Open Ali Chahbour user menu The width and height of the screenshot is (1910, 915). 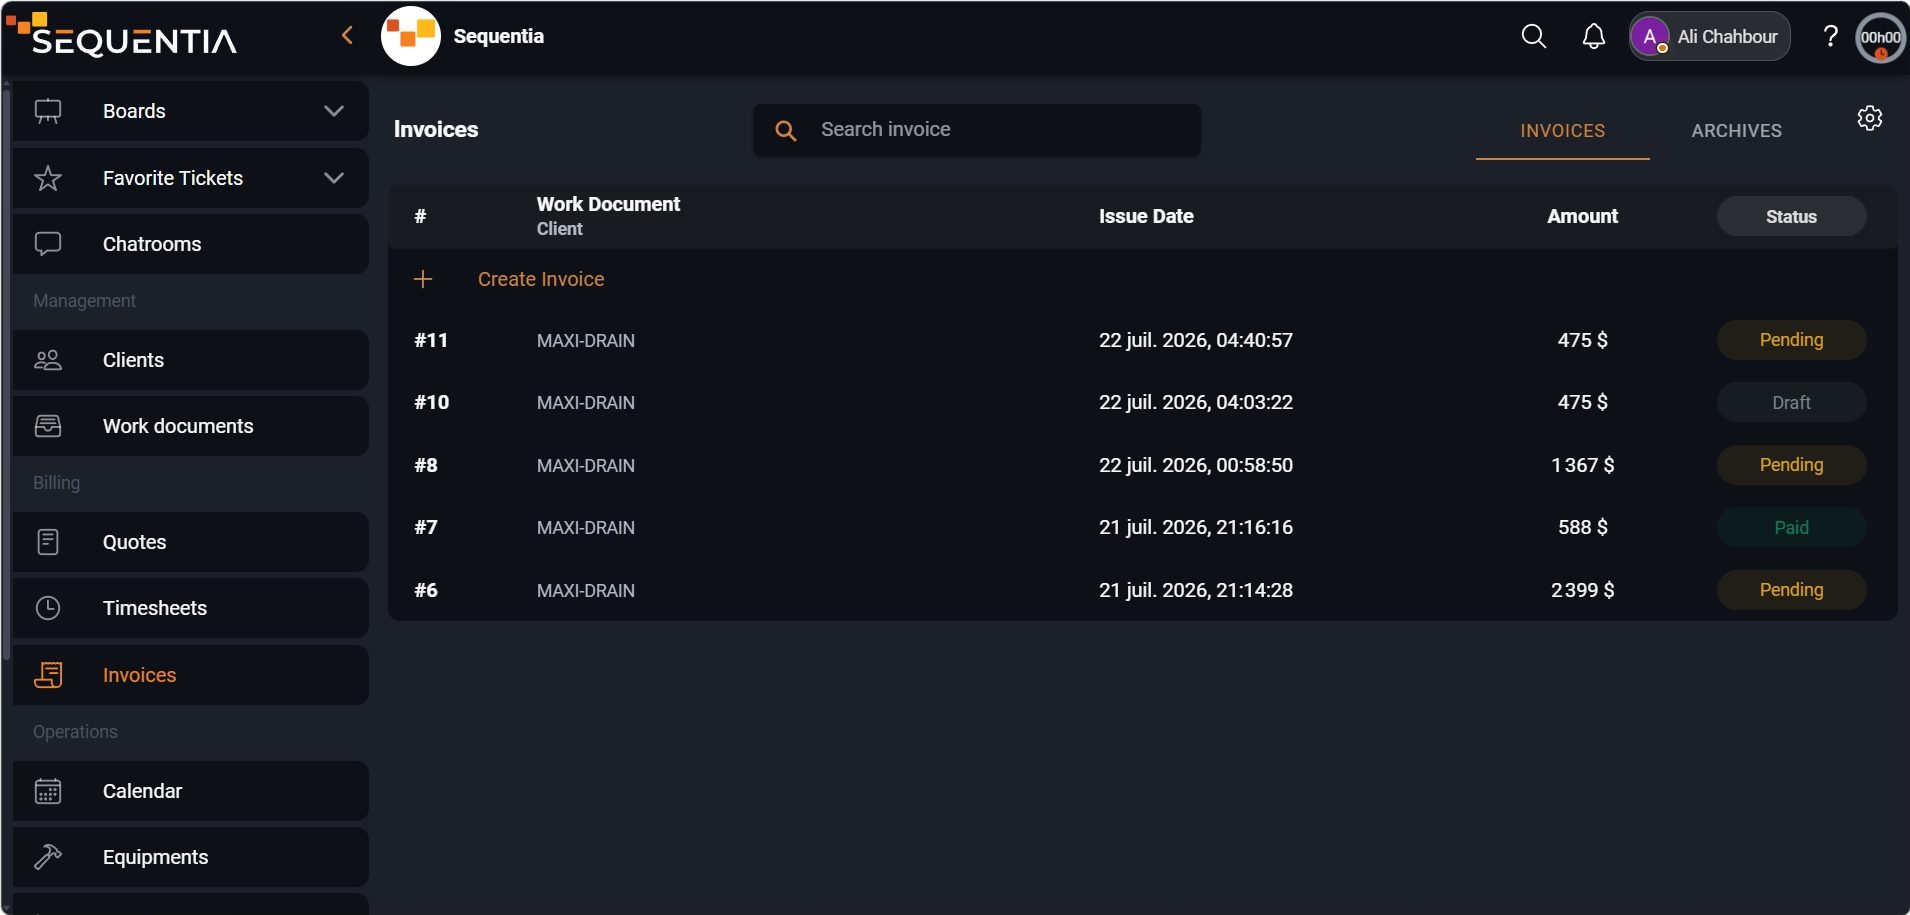(x=1710, y=37)
